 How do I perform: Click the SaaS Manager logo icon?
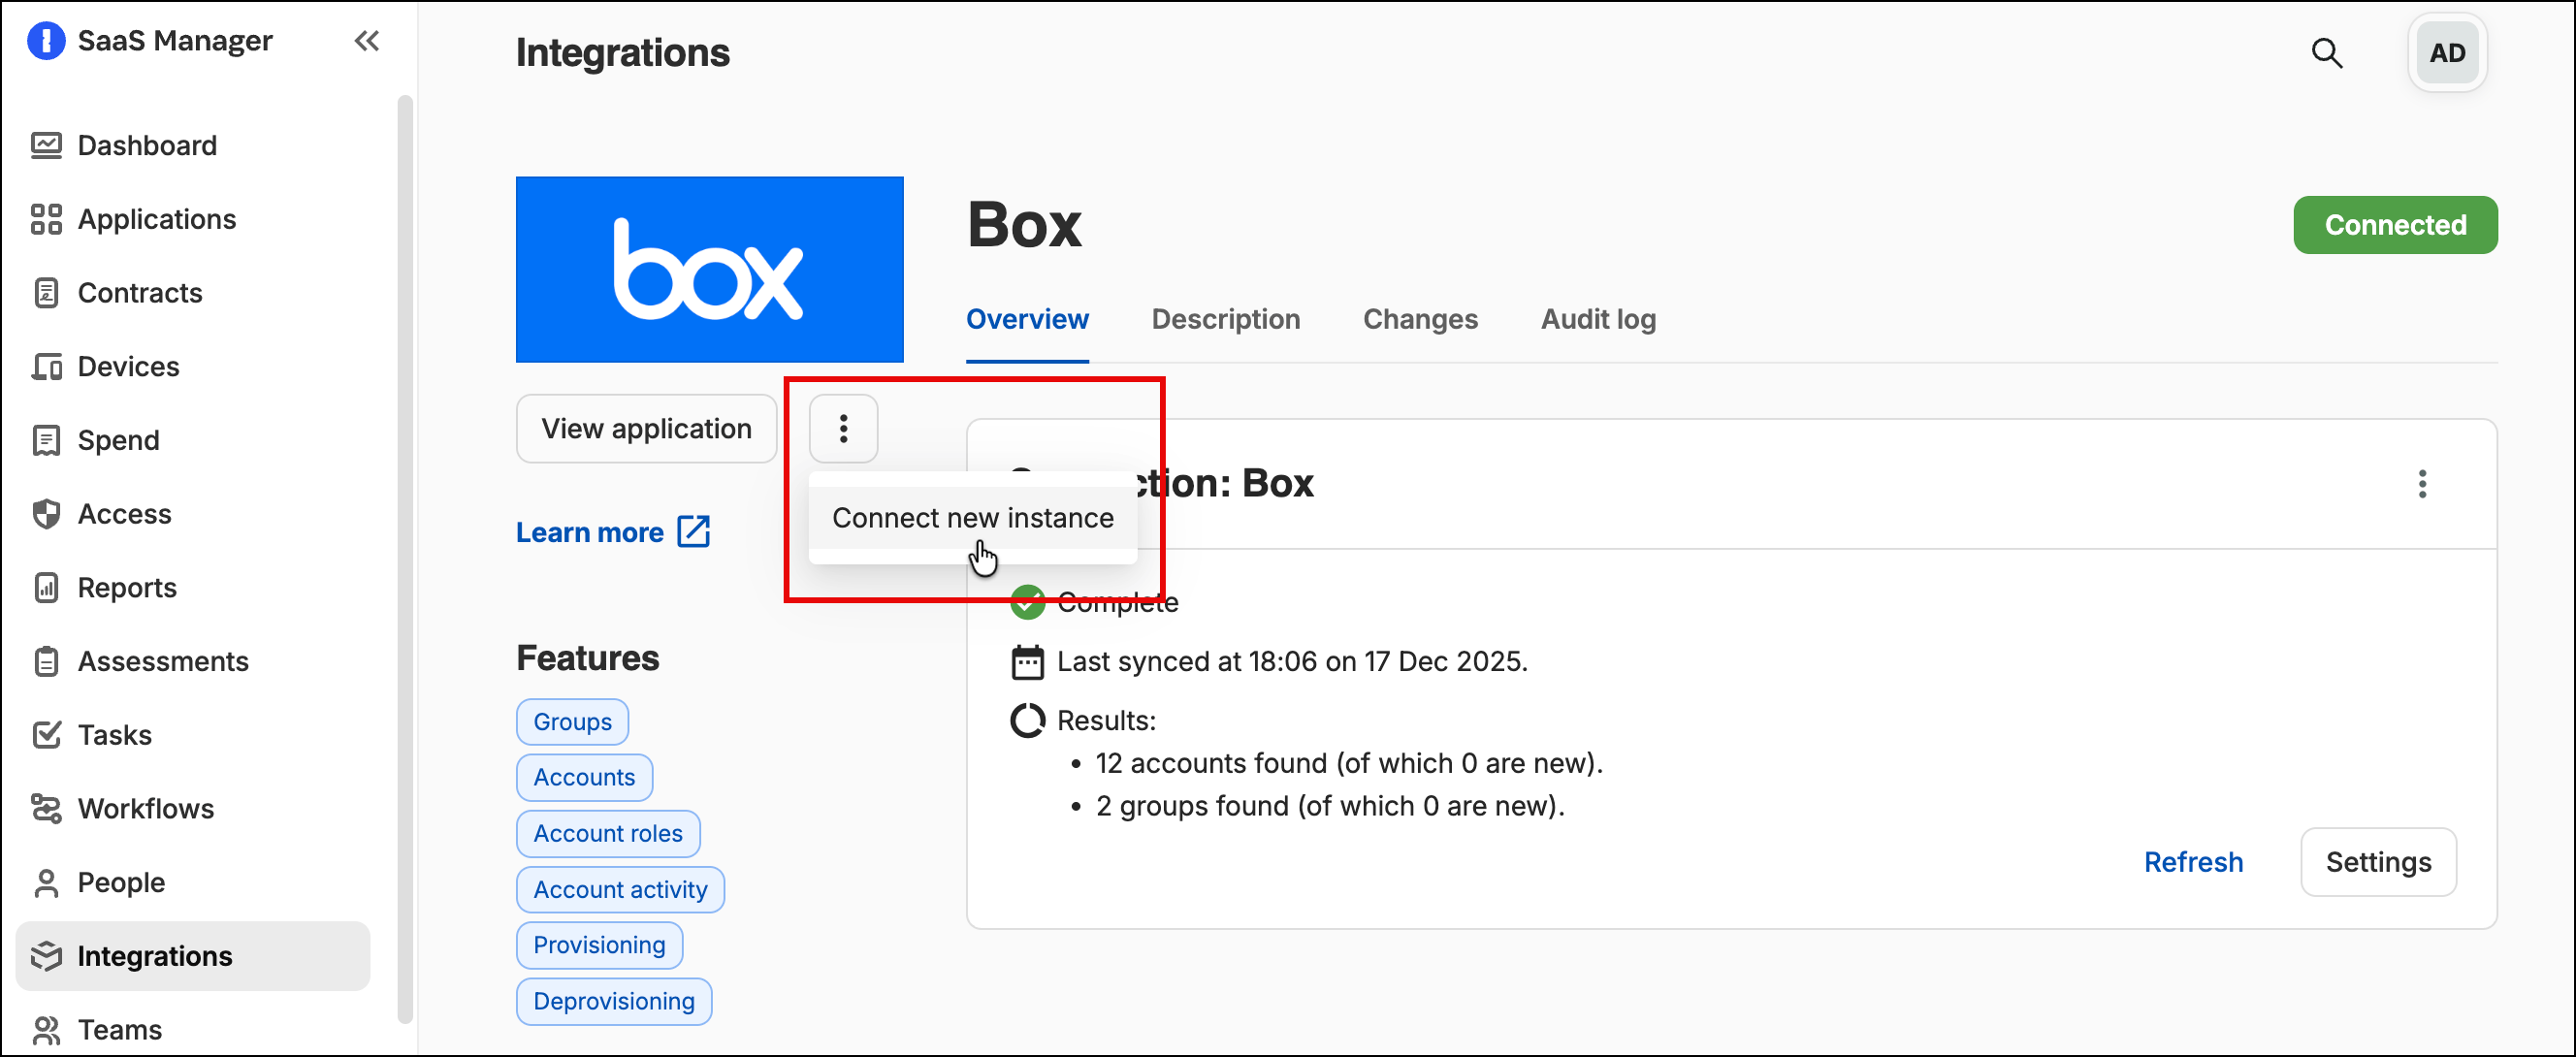pyautogui.click(x=46, y=41)
